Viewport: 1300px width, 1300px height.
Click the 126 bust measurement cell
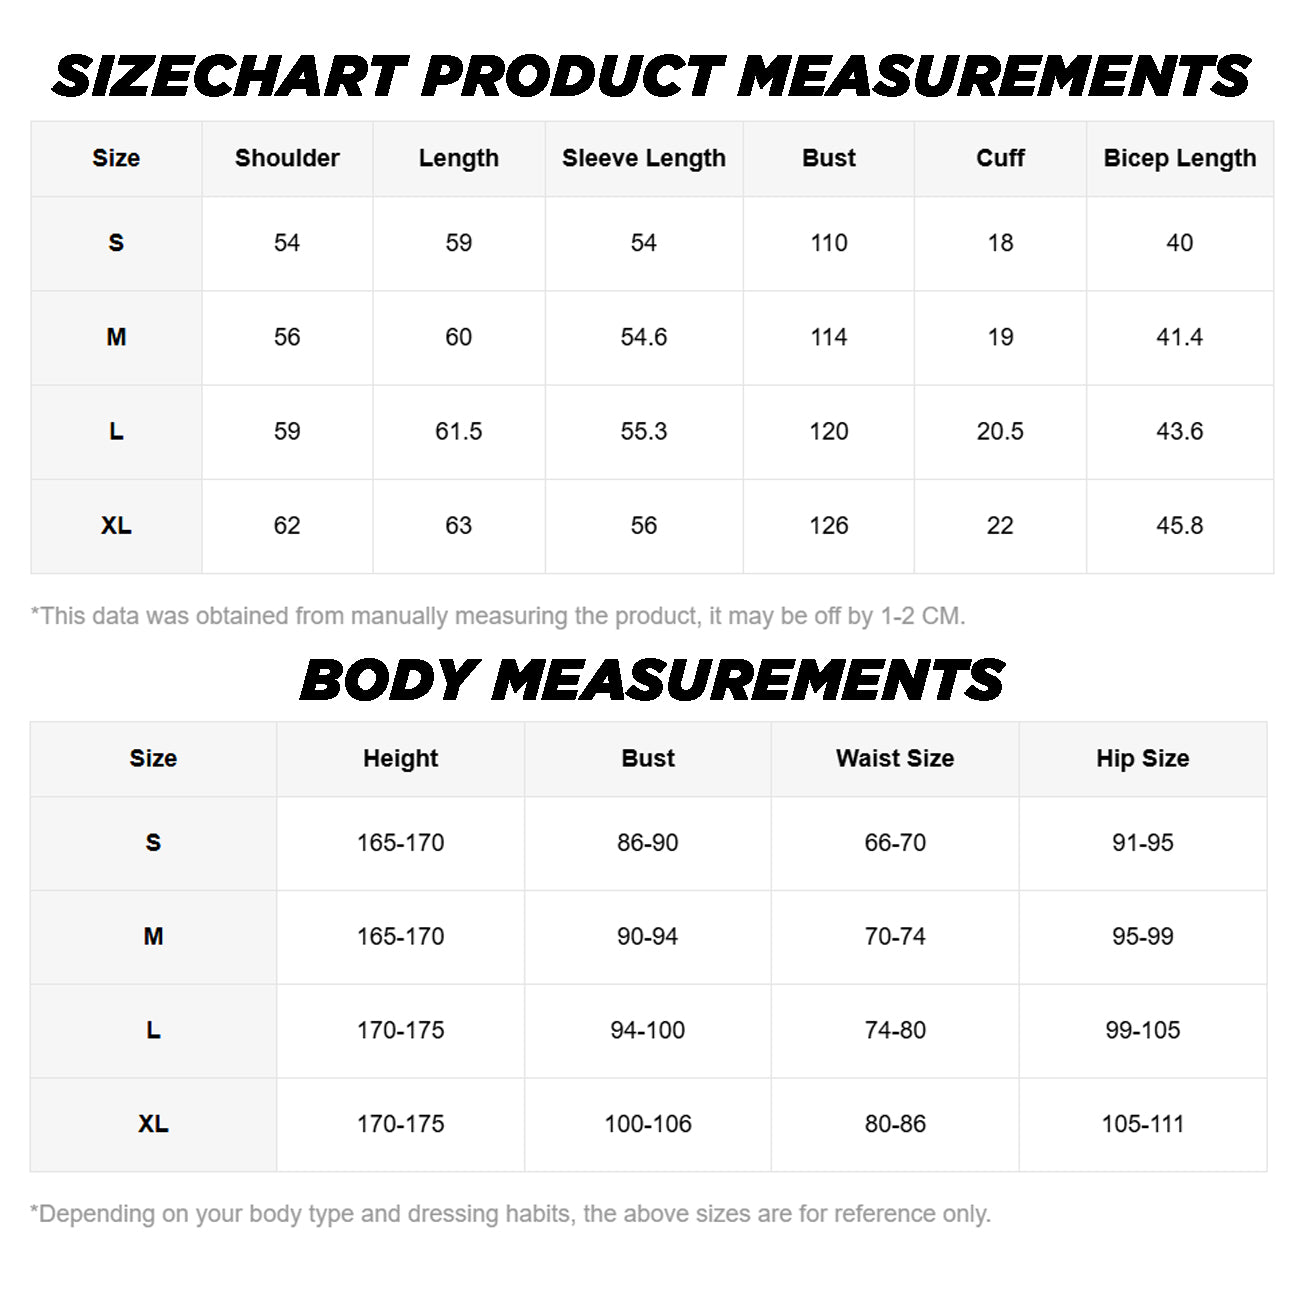(x=828, y=525)
